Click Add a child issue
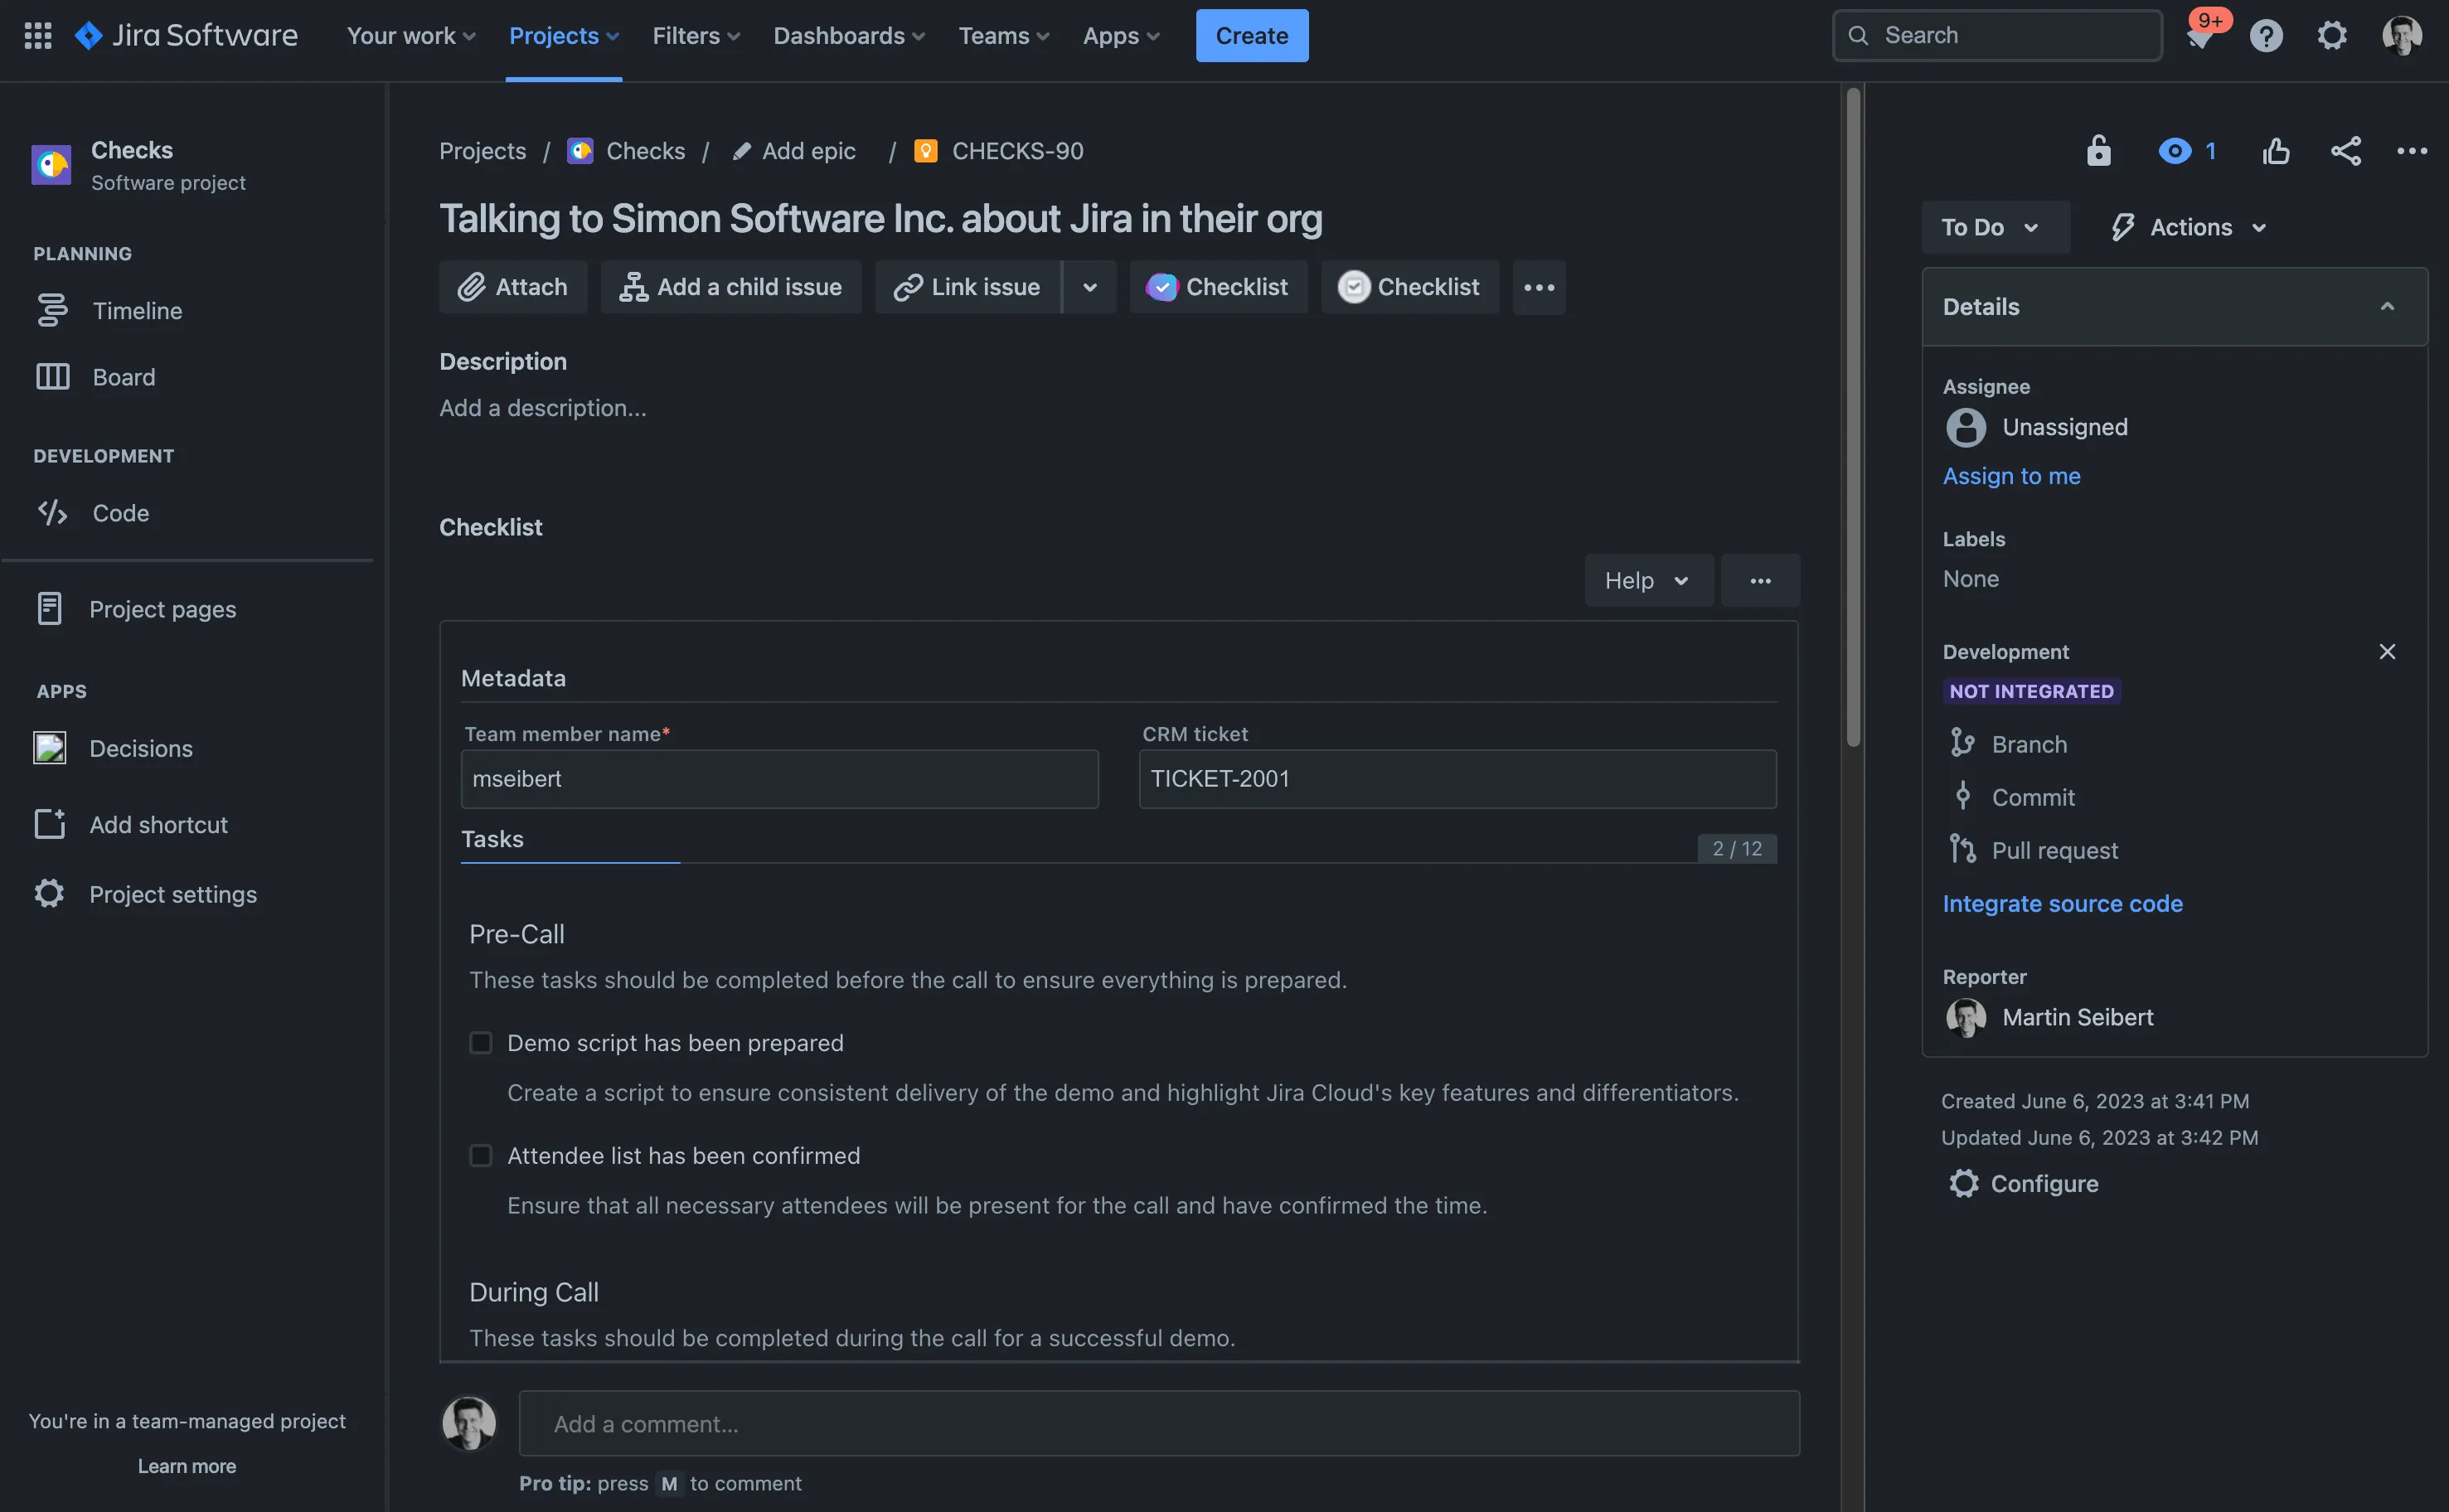This screenshot has height=1512, width=2449. (x=731, y=287)
